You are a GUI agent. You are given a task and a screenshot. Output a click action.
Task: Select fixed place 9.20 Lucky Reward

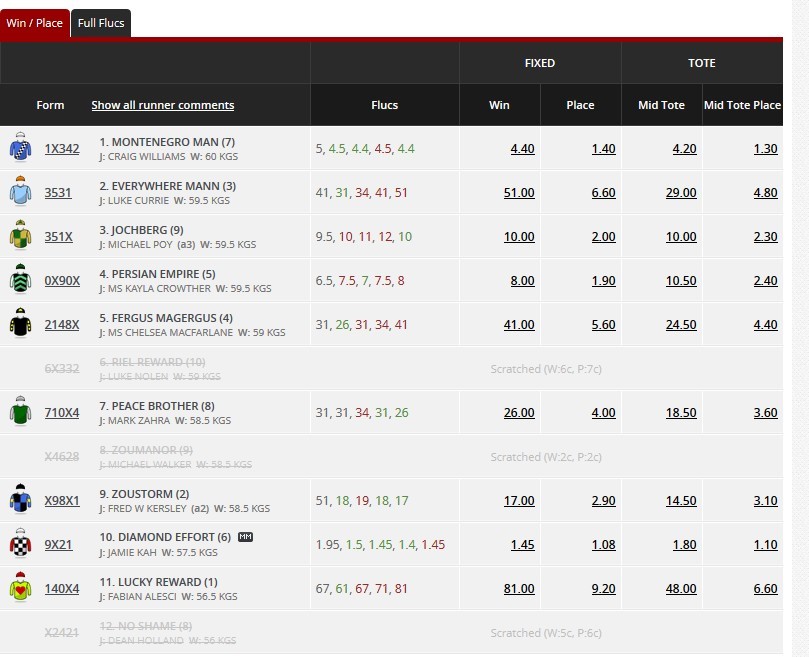[603, 588]
